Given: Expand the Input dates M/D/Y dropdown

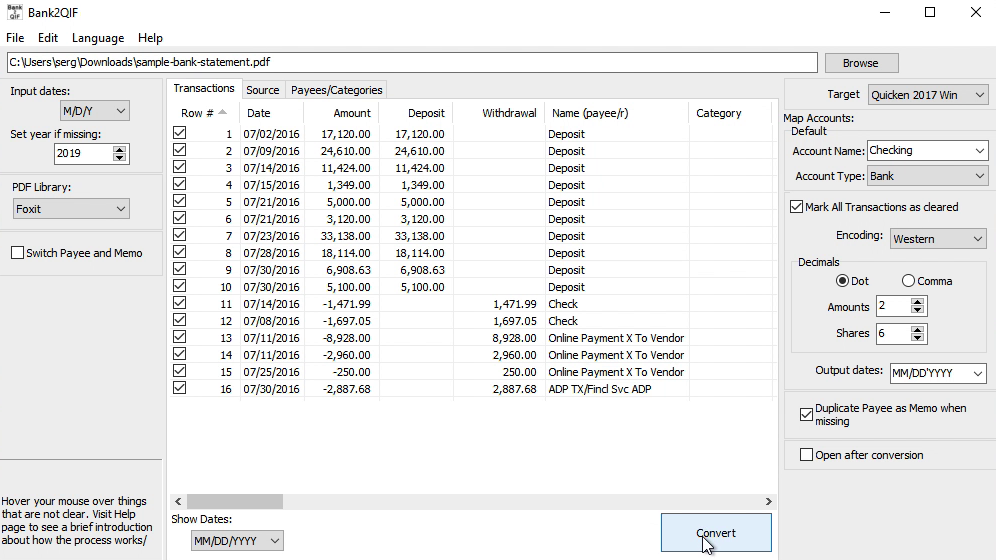Looking at the screenshot, I should point(95,111).
